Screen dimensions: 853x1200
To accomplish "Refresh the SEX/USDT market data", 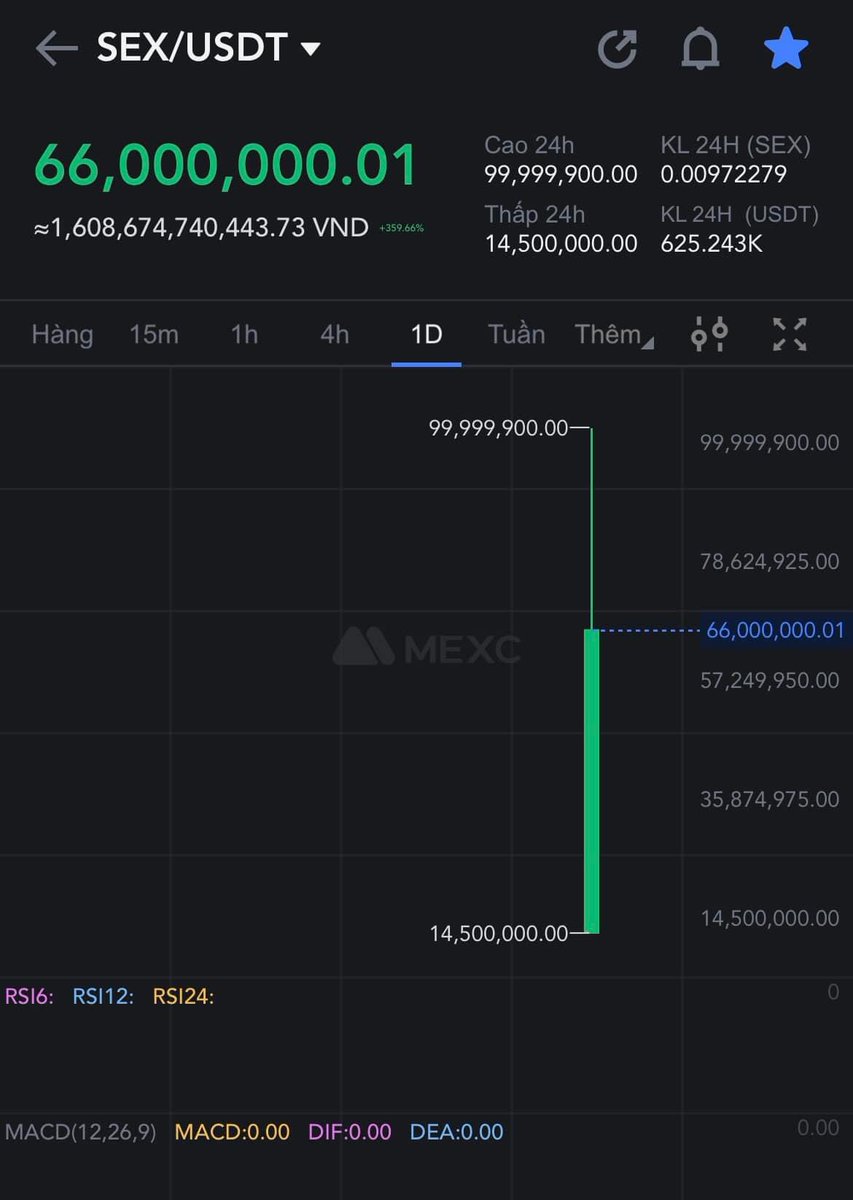I will pos(620,47).
